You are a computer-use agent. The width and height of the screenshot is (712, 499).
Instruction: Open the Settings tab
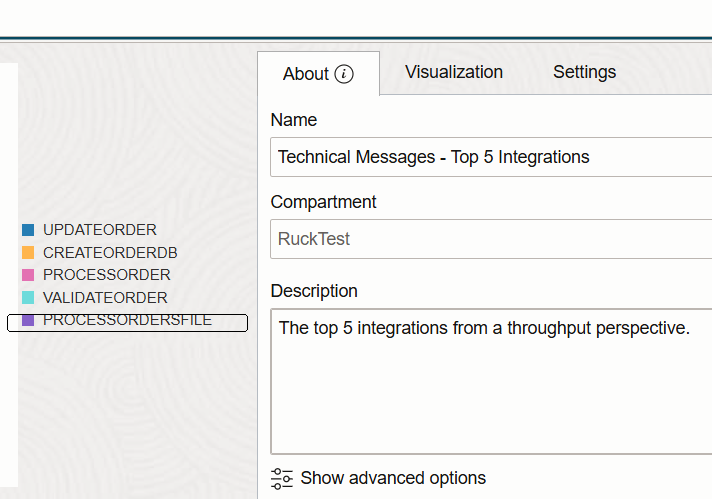[584, 72]
